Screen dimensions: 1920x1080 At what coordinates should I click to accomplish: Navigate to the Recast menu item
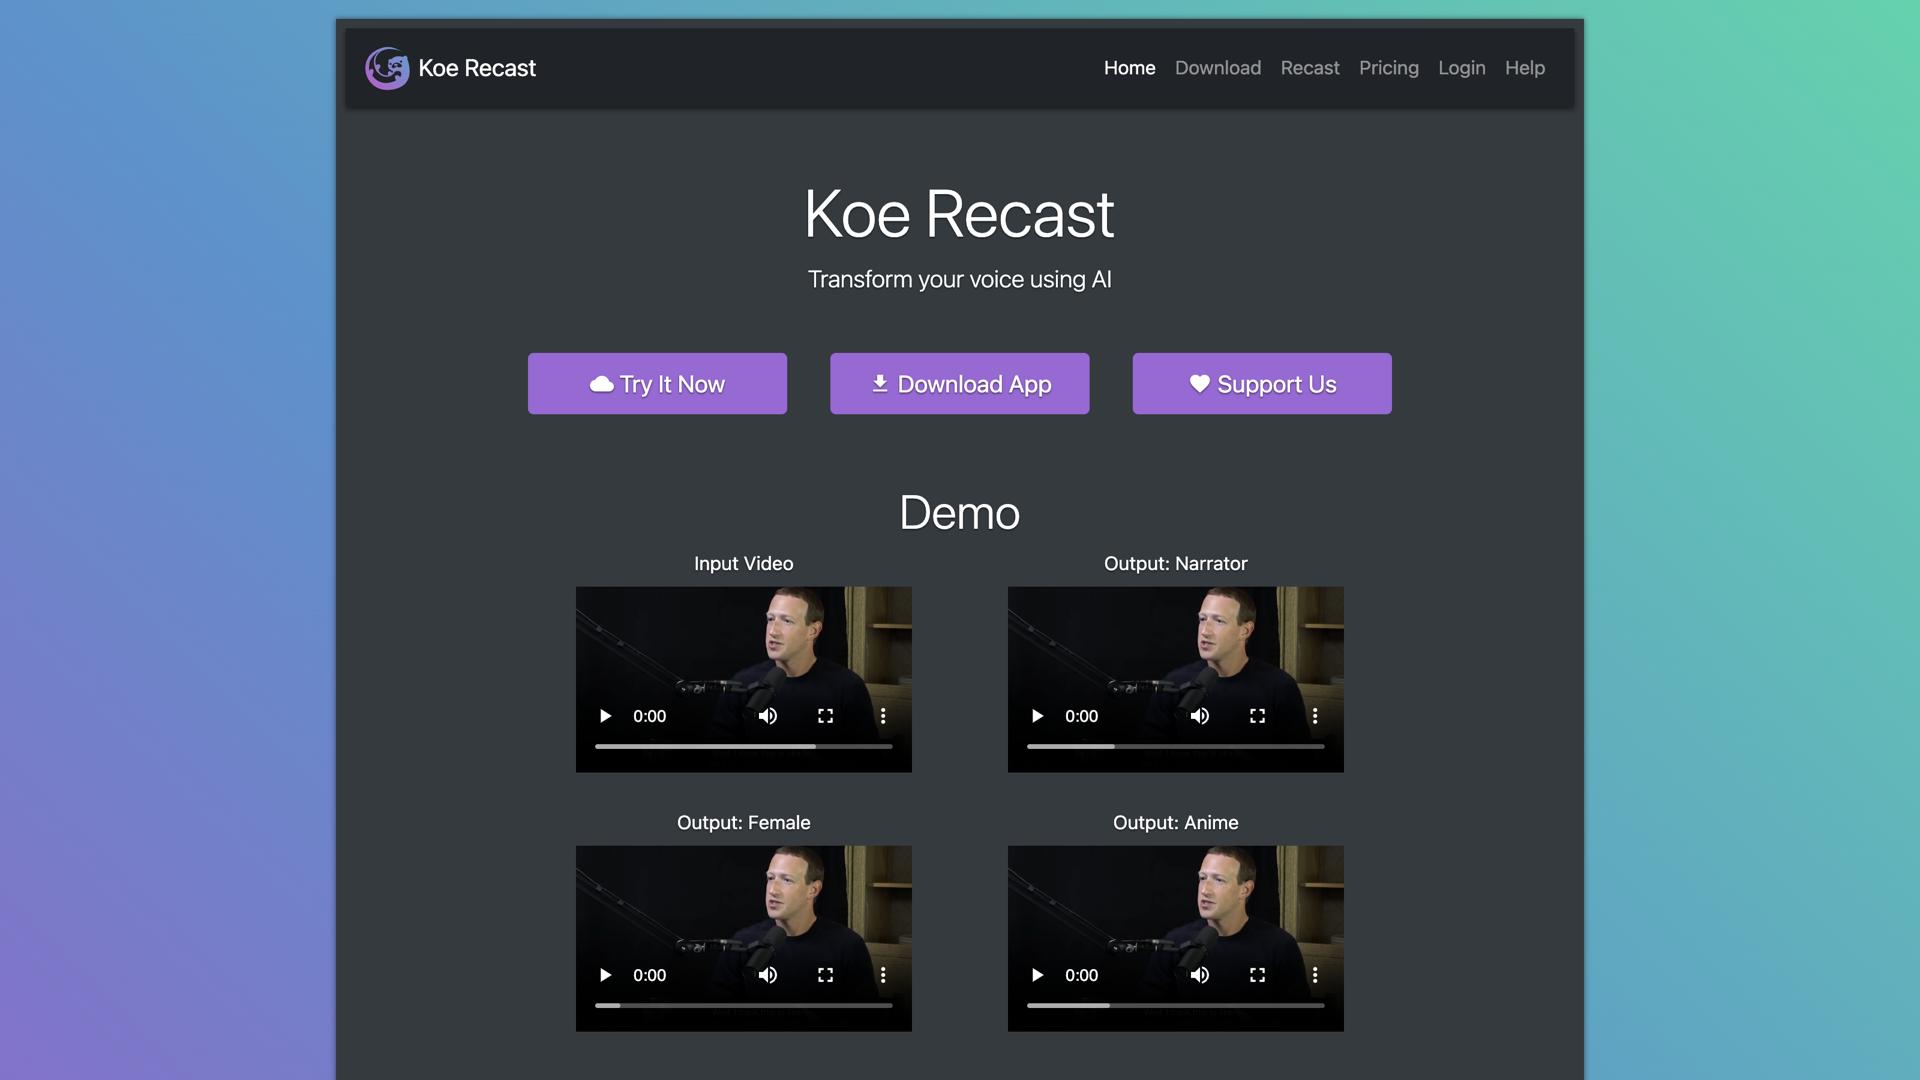click(x=1310, y=68)
